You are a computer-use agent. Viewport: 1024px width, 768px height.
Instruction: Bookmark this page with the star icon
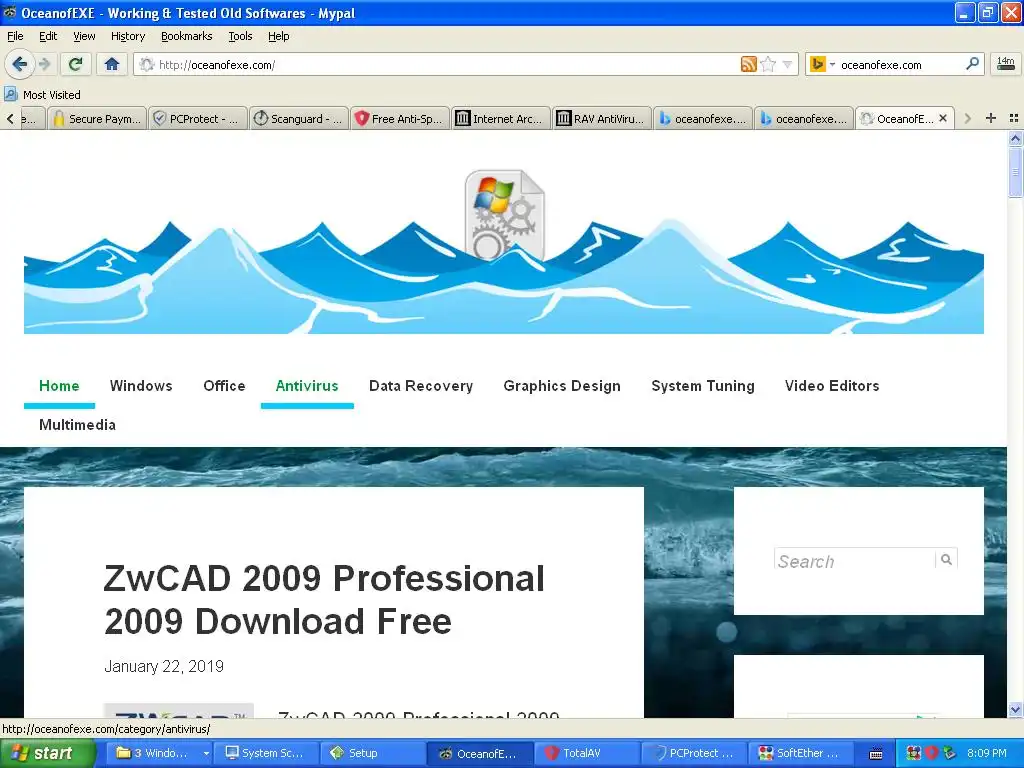click(x=769, y=64)
